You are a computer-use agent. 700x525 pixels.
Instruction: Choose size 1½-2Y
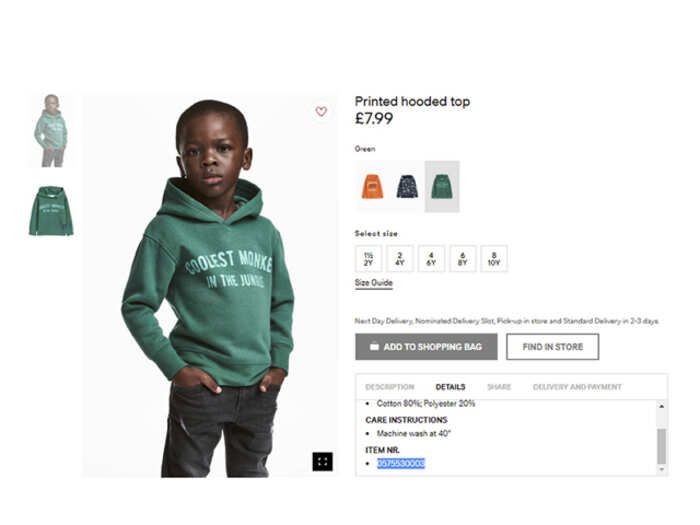[x=368, y=258]
